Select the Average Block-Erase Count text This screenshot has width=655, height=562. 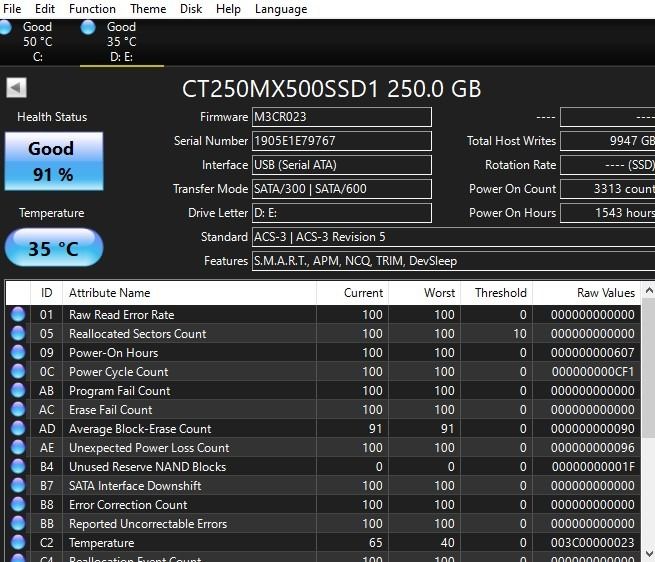(140, 429)
